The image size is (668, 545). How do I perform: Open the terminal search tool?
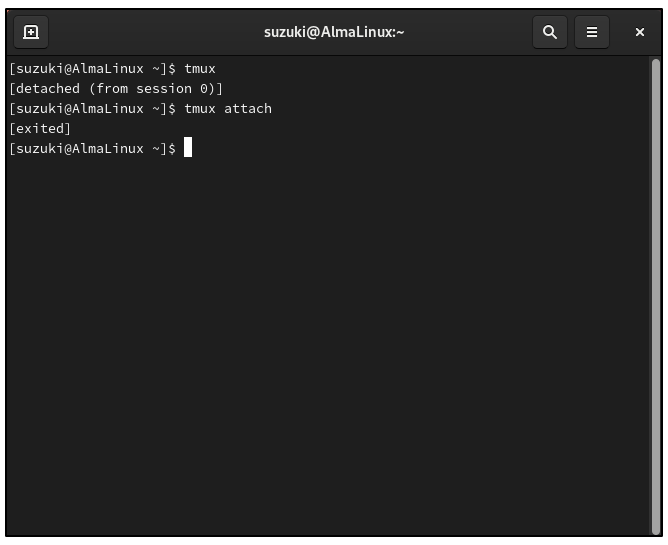(x=549, y=32)
